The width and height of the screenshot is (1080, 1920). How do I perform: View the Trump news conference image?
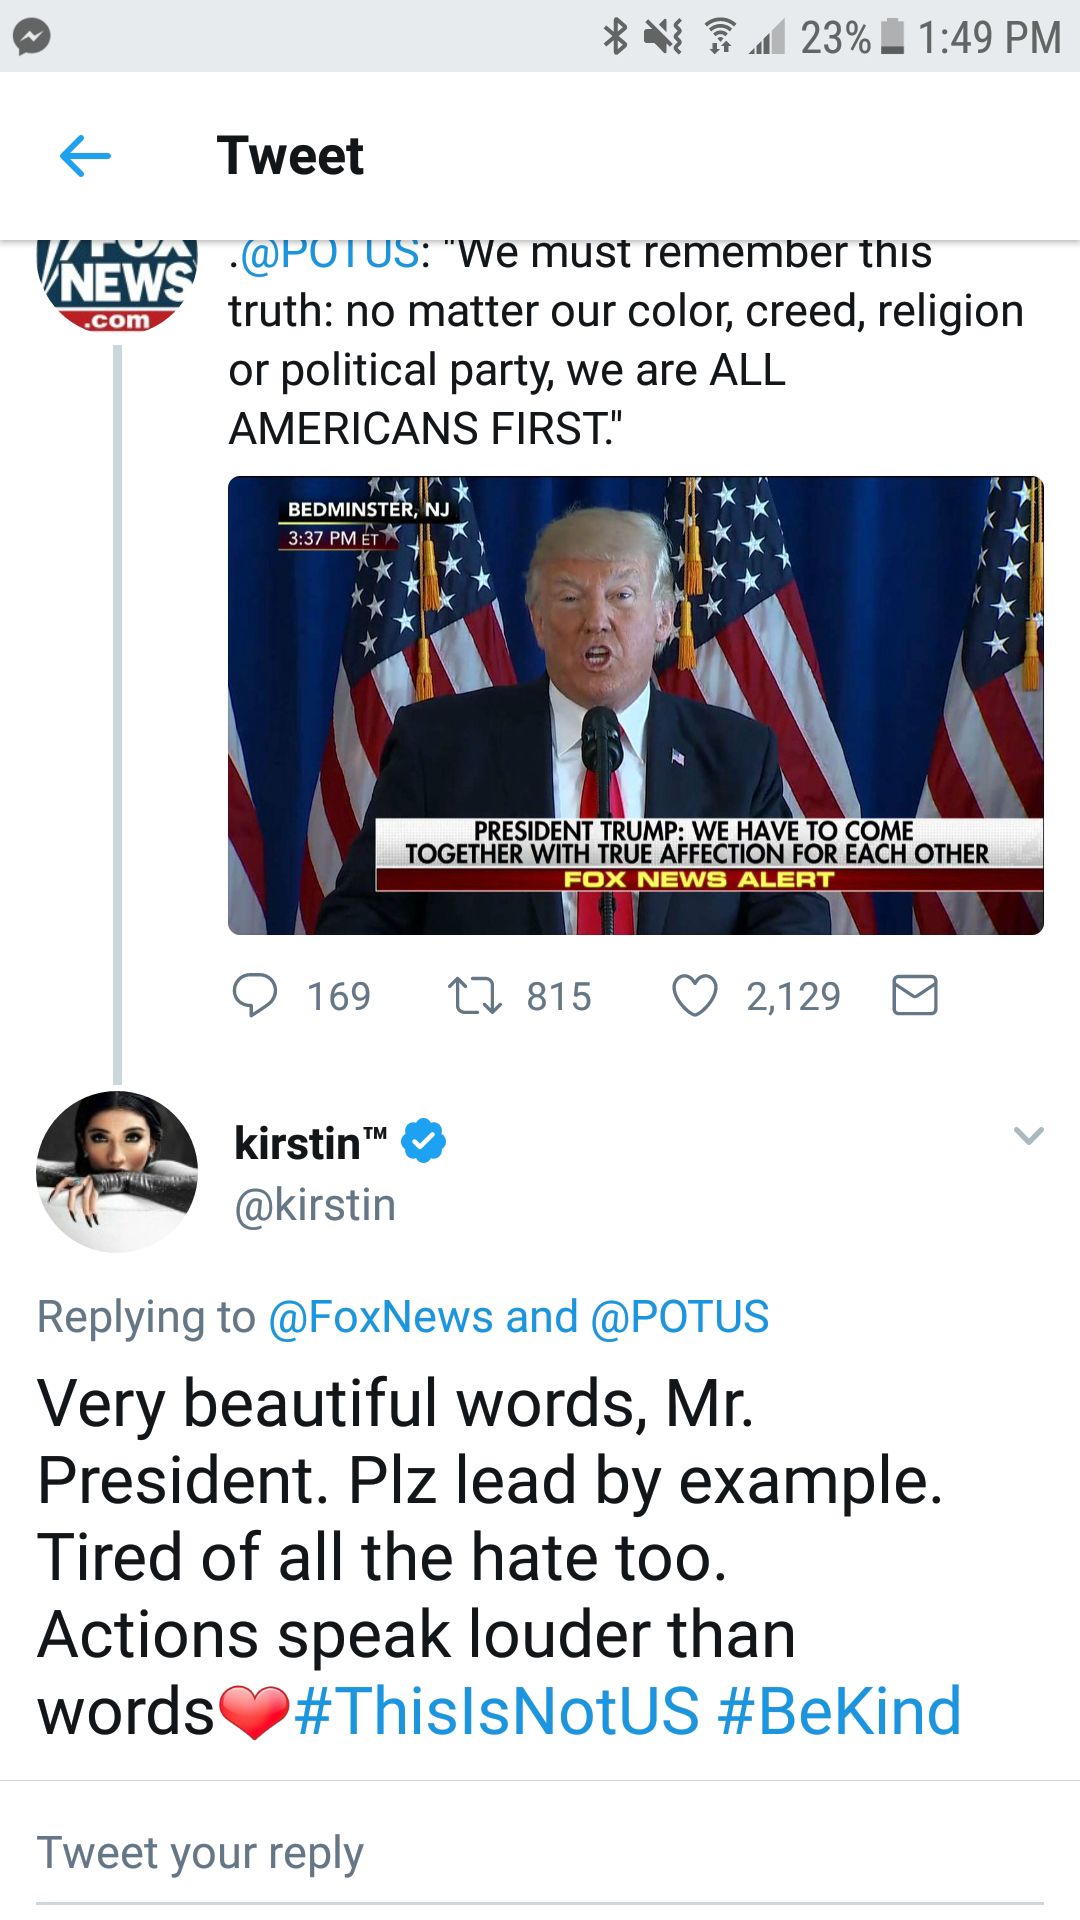coord(636,705)
